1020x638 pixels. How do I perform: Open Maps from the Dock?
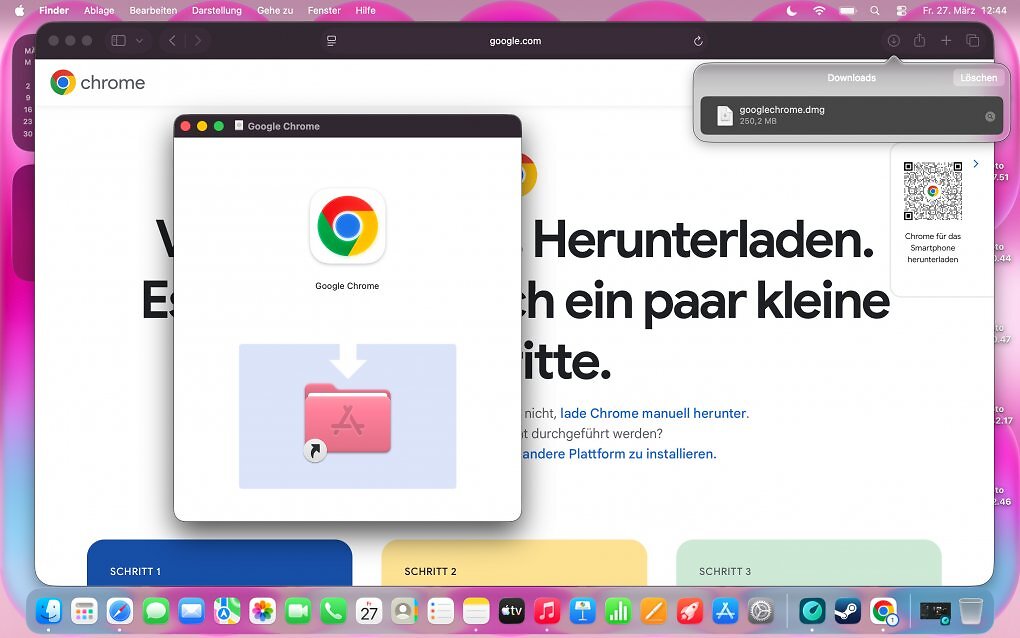click(x=227, y=611)
